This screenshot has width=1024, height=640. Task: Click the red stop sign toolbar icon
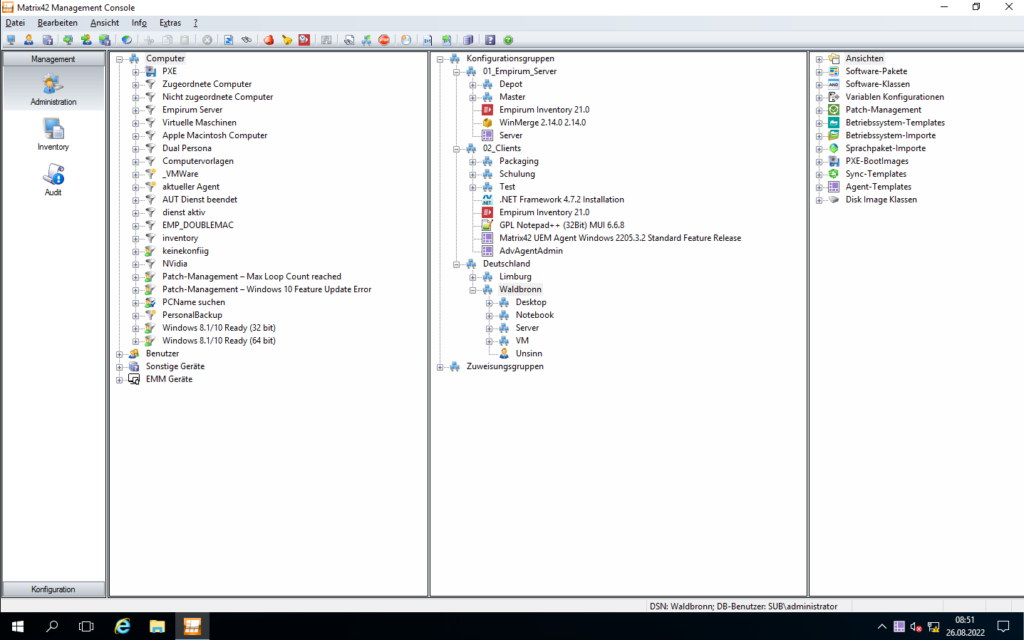pyautogui.click(x=384, y=40)
